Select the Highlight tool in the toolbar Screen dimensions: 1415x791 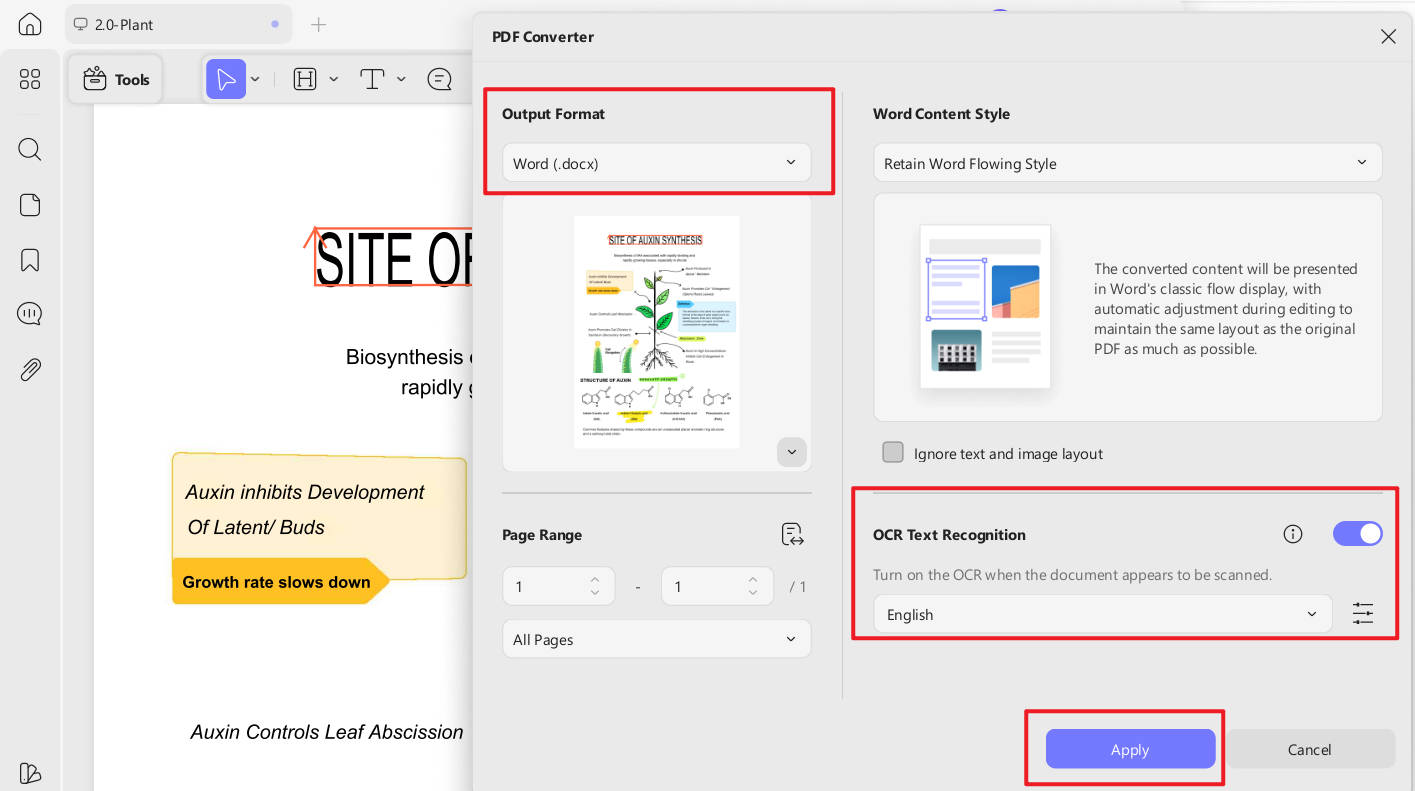[305, 78]
